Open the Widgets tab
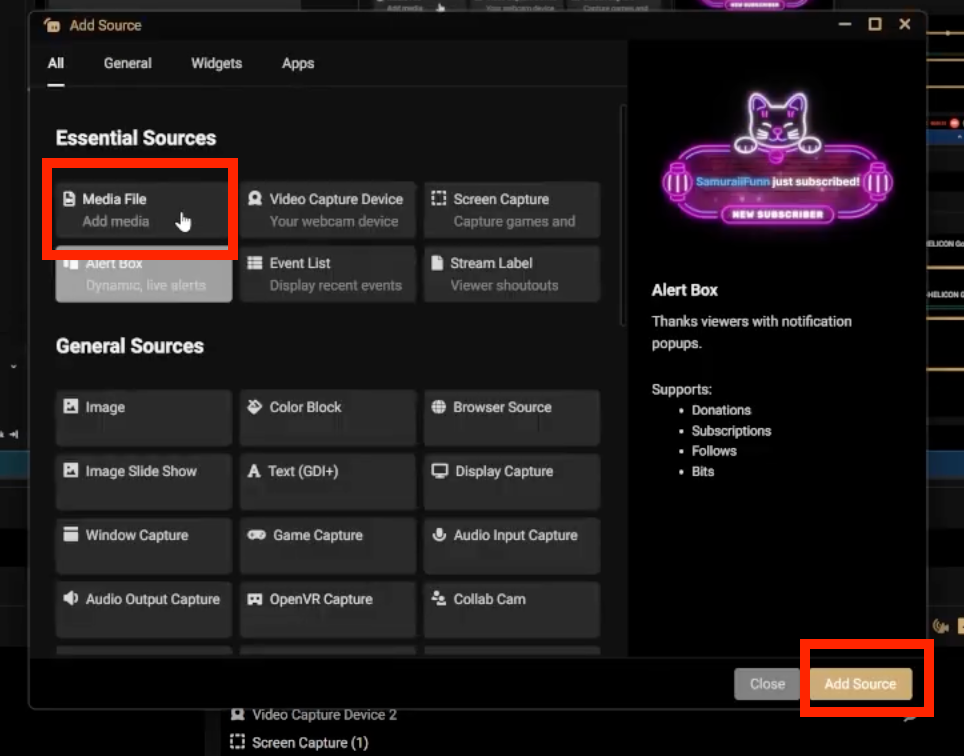Image resolution: width=964 pixels, height=756 pixels. click(216, 63)
